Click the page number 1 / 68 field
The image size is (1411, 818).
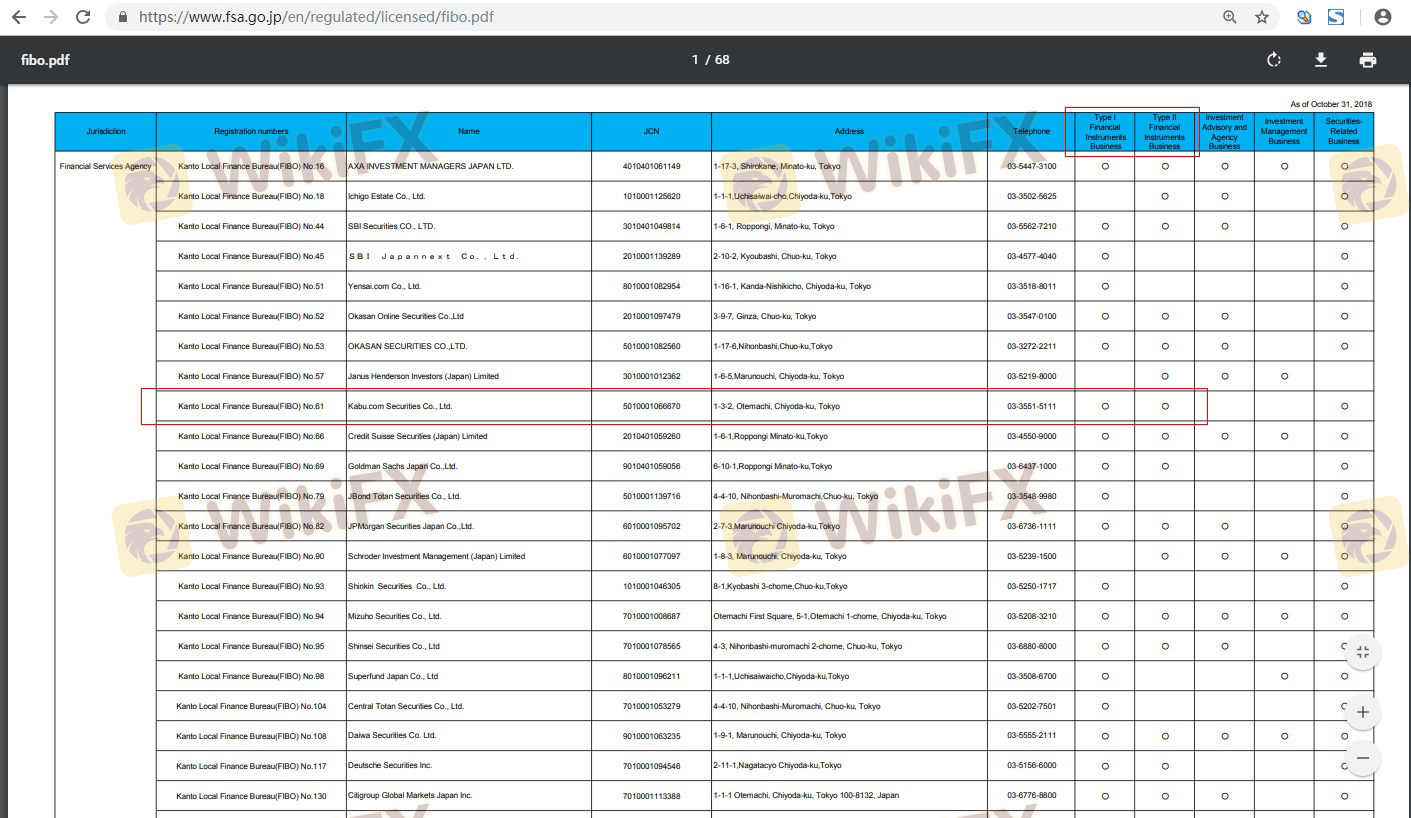(x=710, y=60)
